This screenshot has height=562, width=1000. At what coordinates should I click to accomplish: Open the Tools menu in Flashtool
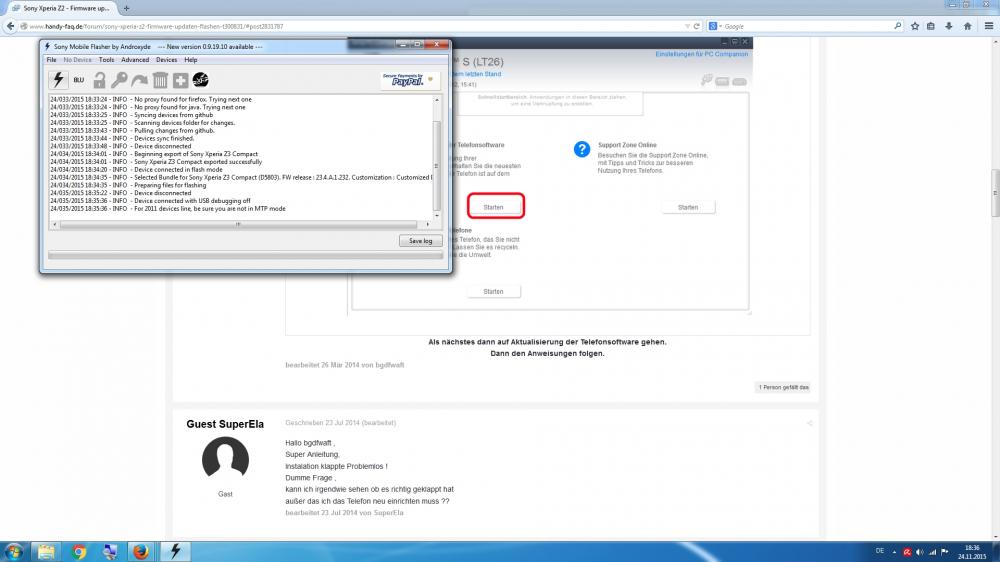click(x=106, y=60)
